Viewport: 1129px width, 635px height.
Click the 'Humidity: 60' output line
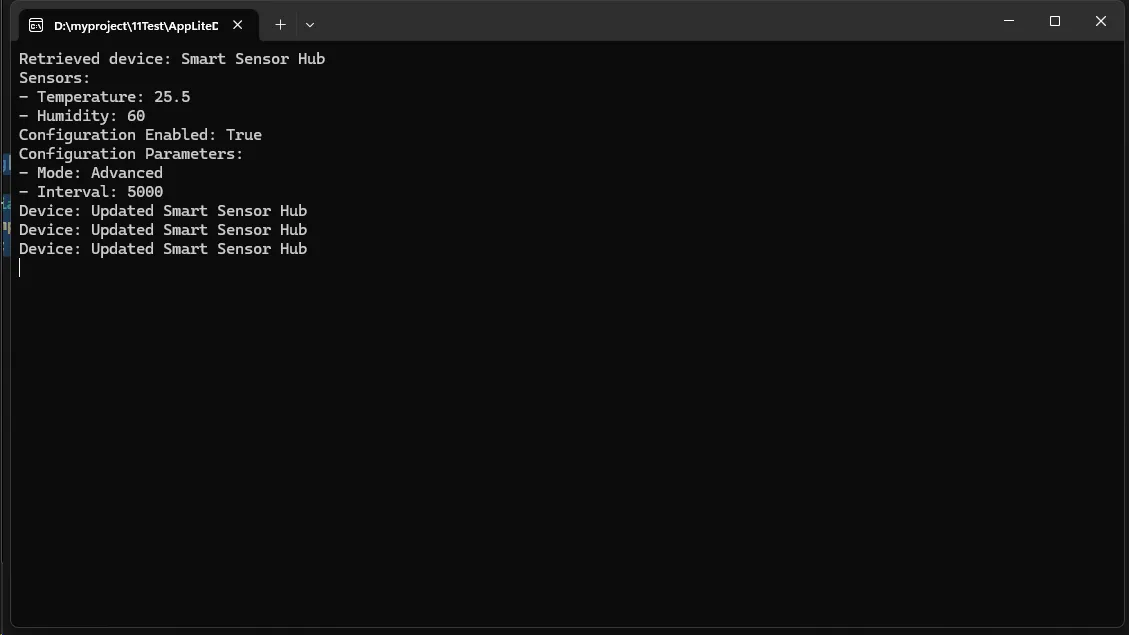[x=82, y=116]
